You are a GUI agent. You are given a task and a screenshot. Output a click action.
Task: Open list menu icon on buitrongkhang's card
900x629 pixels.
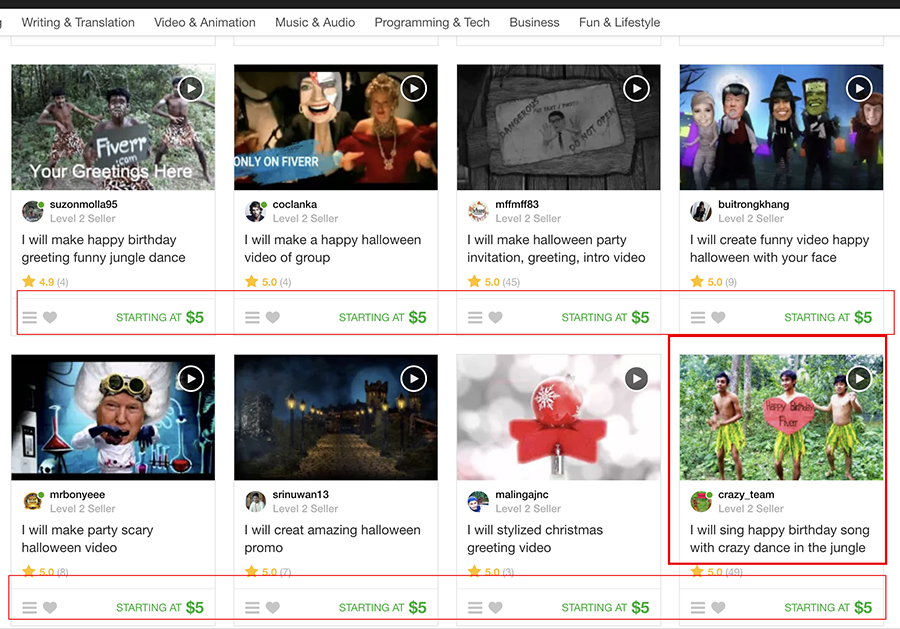(x=697, y=317)
